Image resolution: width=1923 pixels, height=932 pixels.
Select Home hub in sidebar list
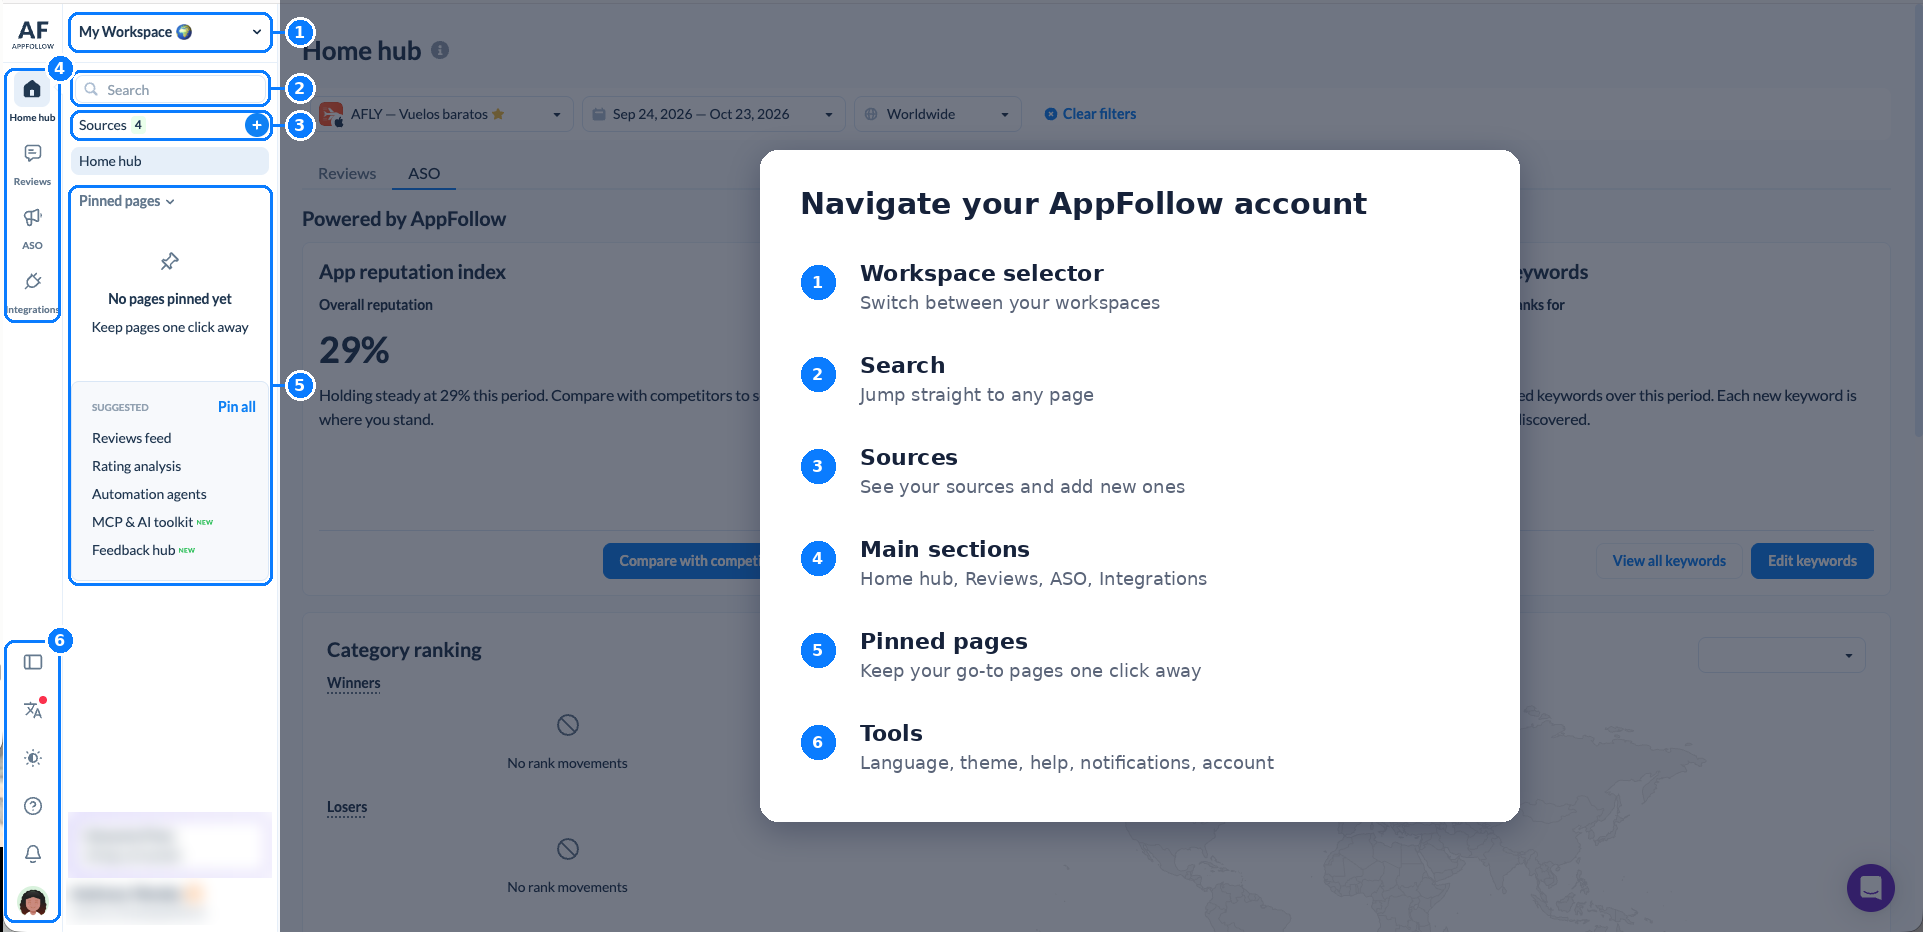[x=170, y=161]
